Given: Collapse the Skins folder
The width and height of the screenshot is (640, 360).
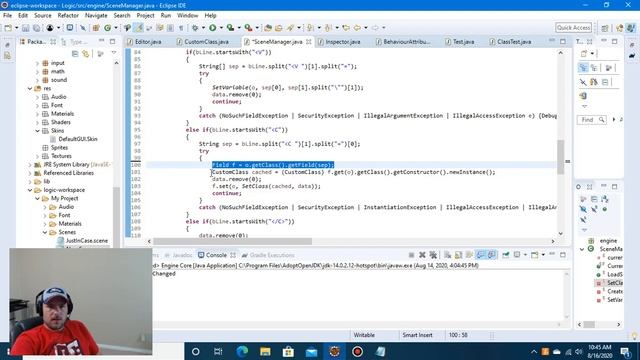Looking at the screenshot, I should click(x=38, y=131).
